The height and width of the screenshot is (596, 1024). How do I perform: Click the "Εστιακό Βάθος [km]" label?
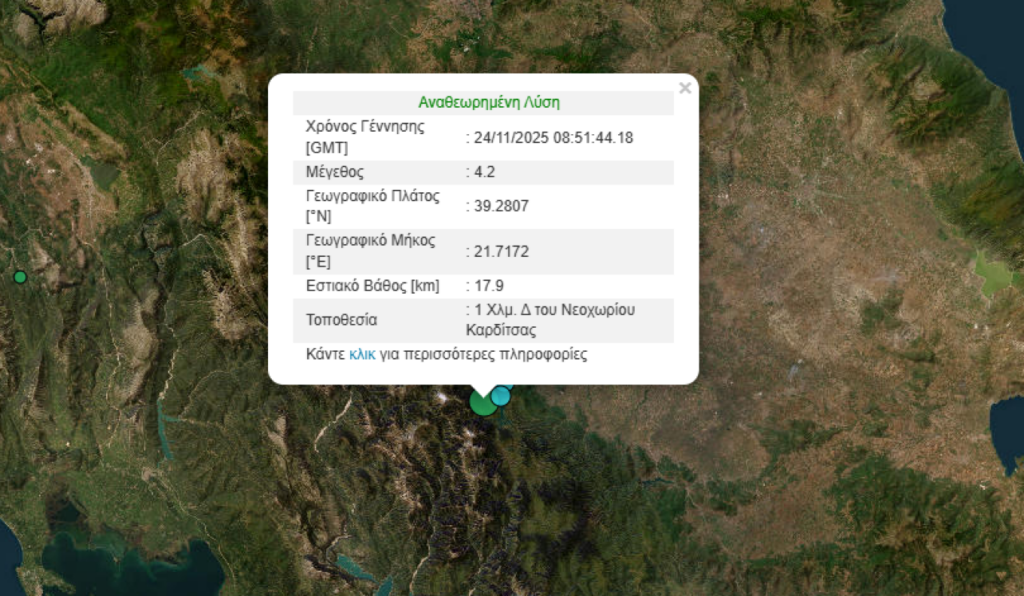point(372,286)
